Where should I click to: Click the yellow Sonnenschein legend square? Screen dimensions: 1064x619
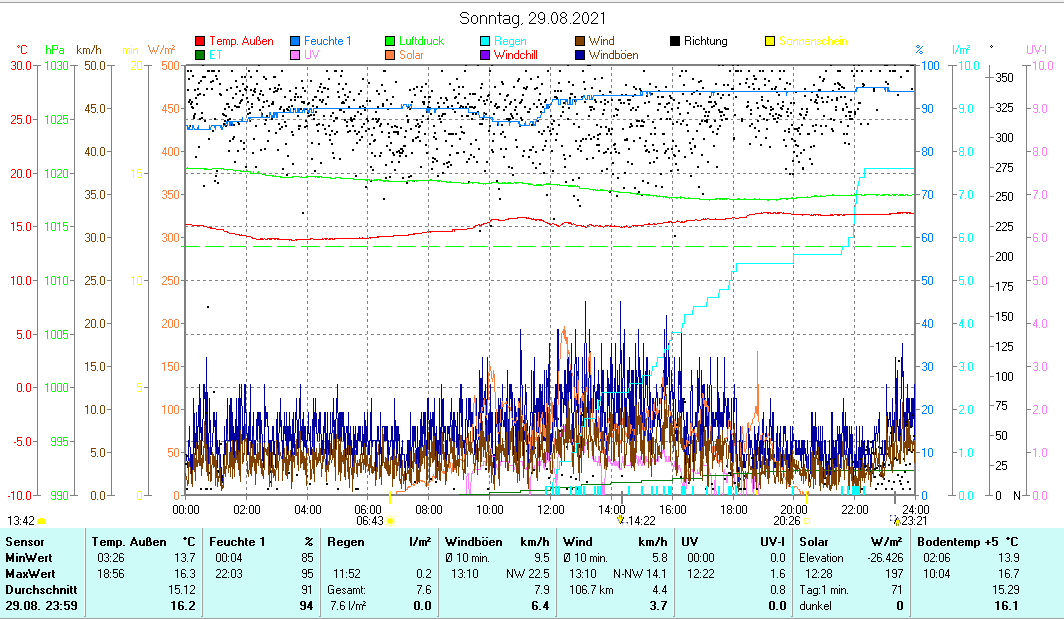click(x=770, y=42)
